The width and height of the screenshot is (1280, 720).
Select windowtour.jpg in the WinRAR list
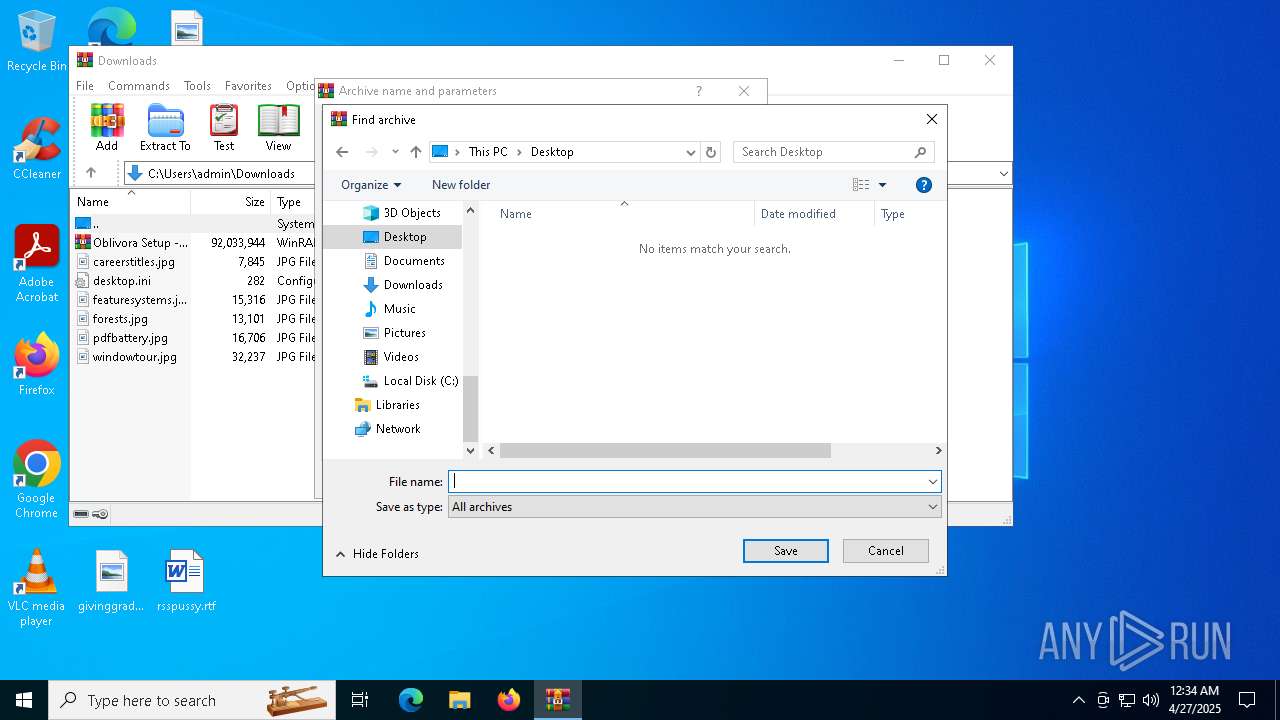tap(134, 357)
